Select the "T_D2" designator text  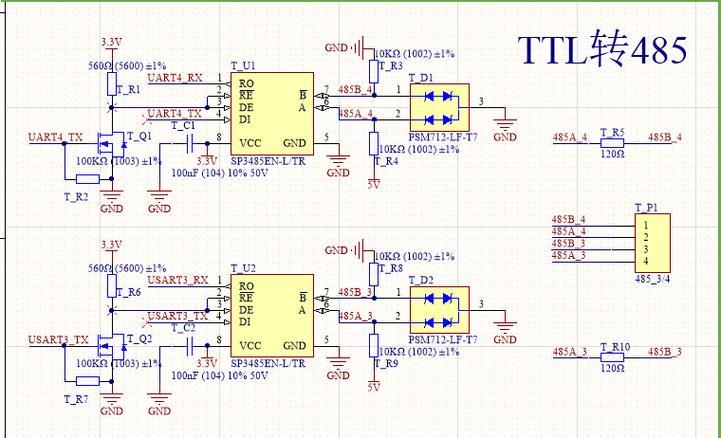[x=421, y=280]
